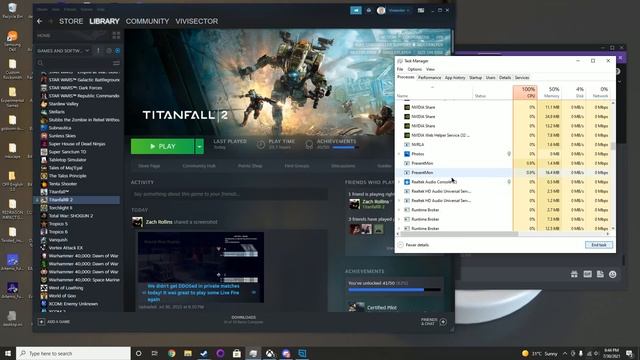This screenshot has height=360, width=640.
Task: Switch to Performance tab in Task Manager
Action: click(x=429, y=78)
